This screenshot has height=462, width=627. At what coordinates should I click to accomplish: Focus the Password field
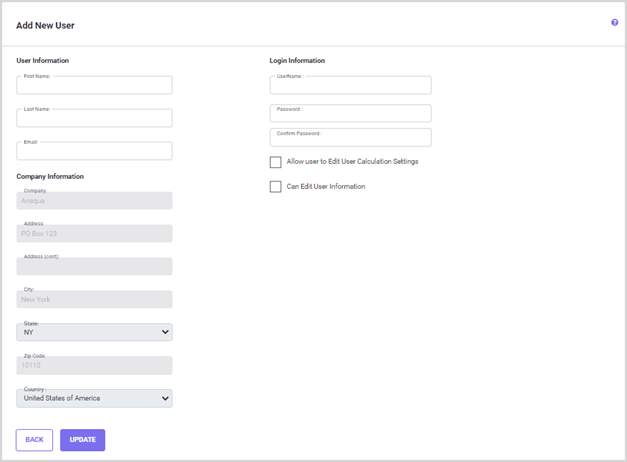(350, 114)
